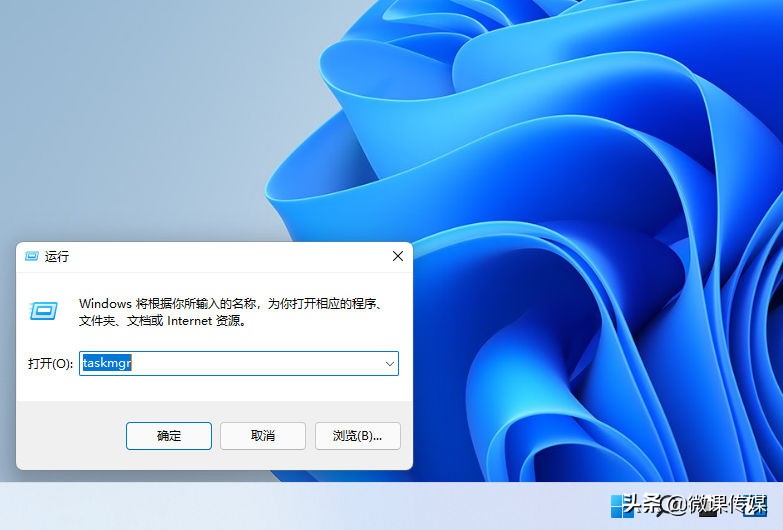Click 取消 to dismiss the Run dialog

pos(263,436)
